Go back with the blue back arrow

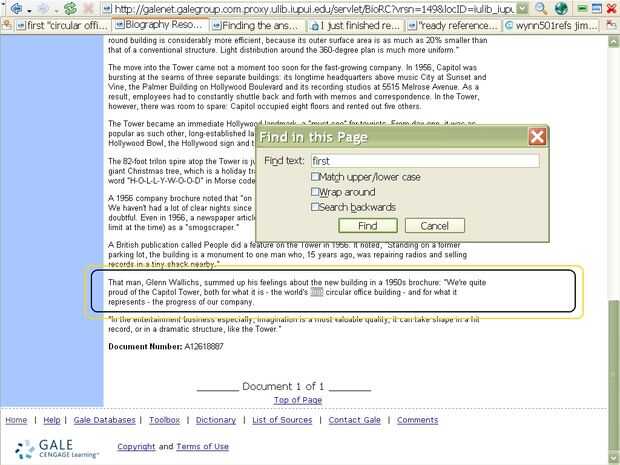coord(17,8)
